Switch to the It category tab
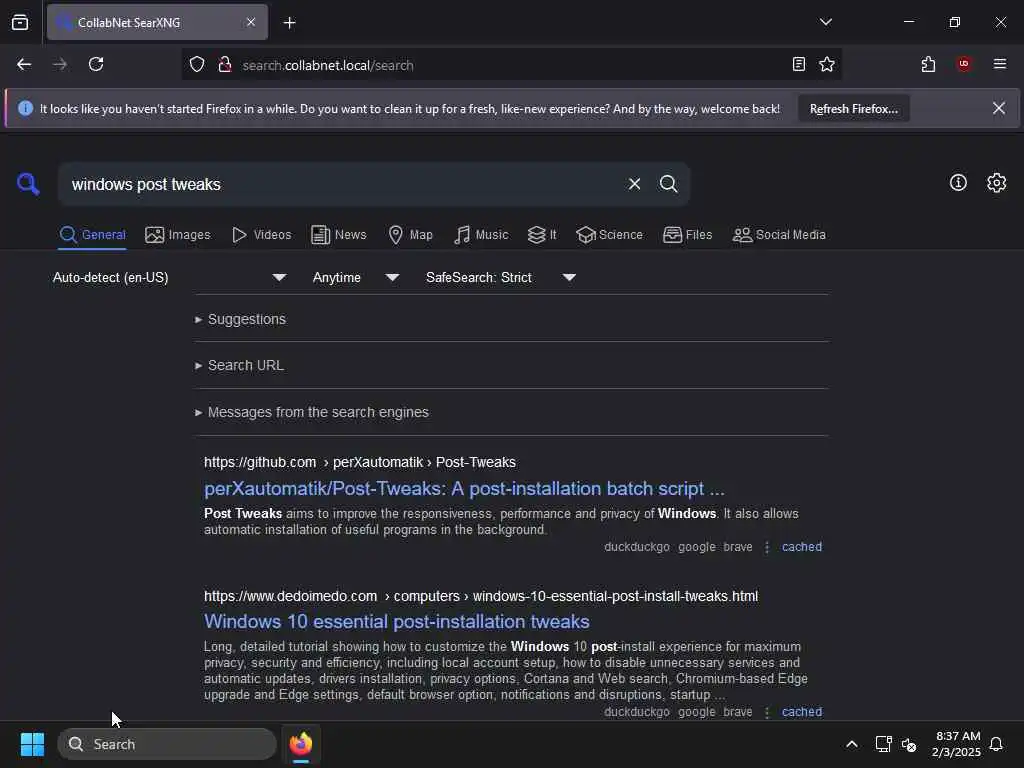Image resolution: width=1024 pixels, height=768 pixels. click(x=542, y=235)
